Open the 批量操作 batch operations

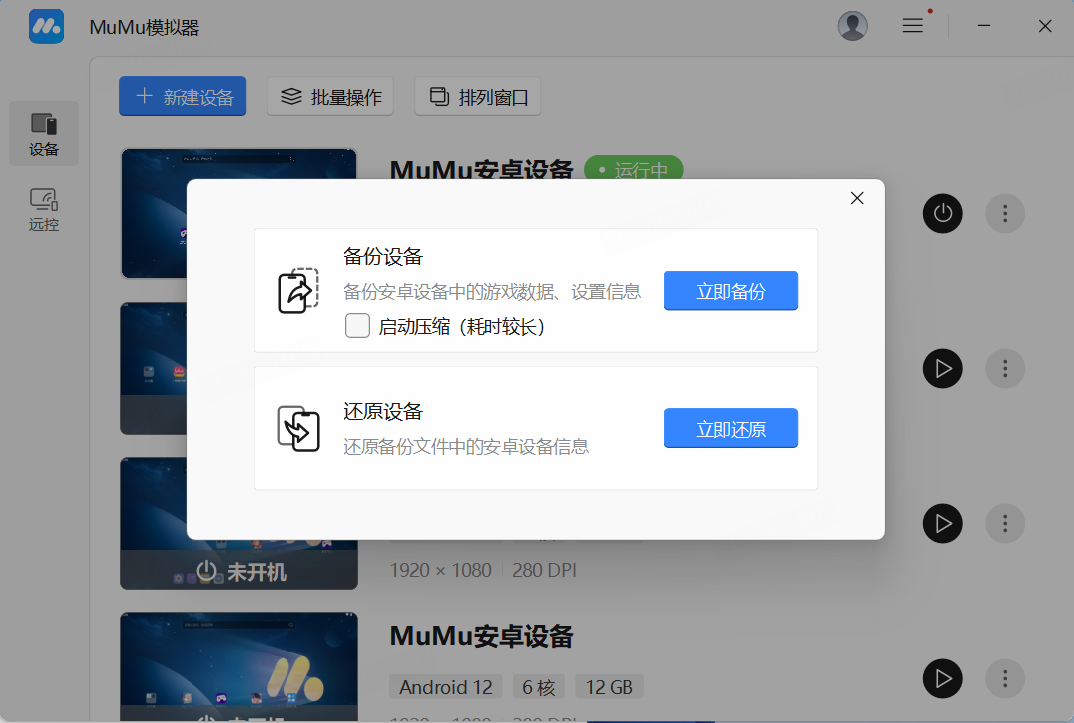click(x=331, y=97)
